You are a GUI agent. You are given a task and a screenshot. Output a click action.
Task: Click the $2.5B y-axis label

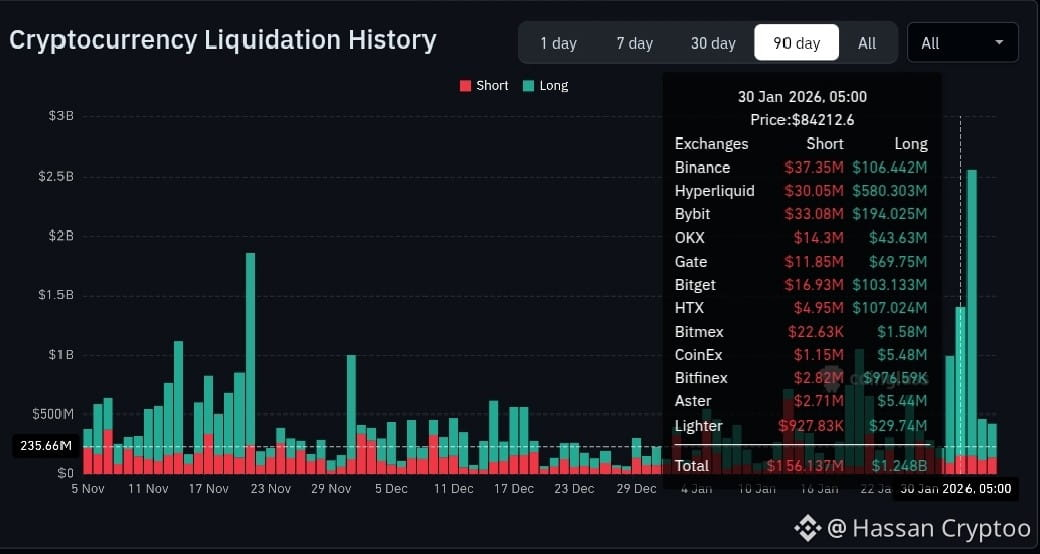pos(56,176)
